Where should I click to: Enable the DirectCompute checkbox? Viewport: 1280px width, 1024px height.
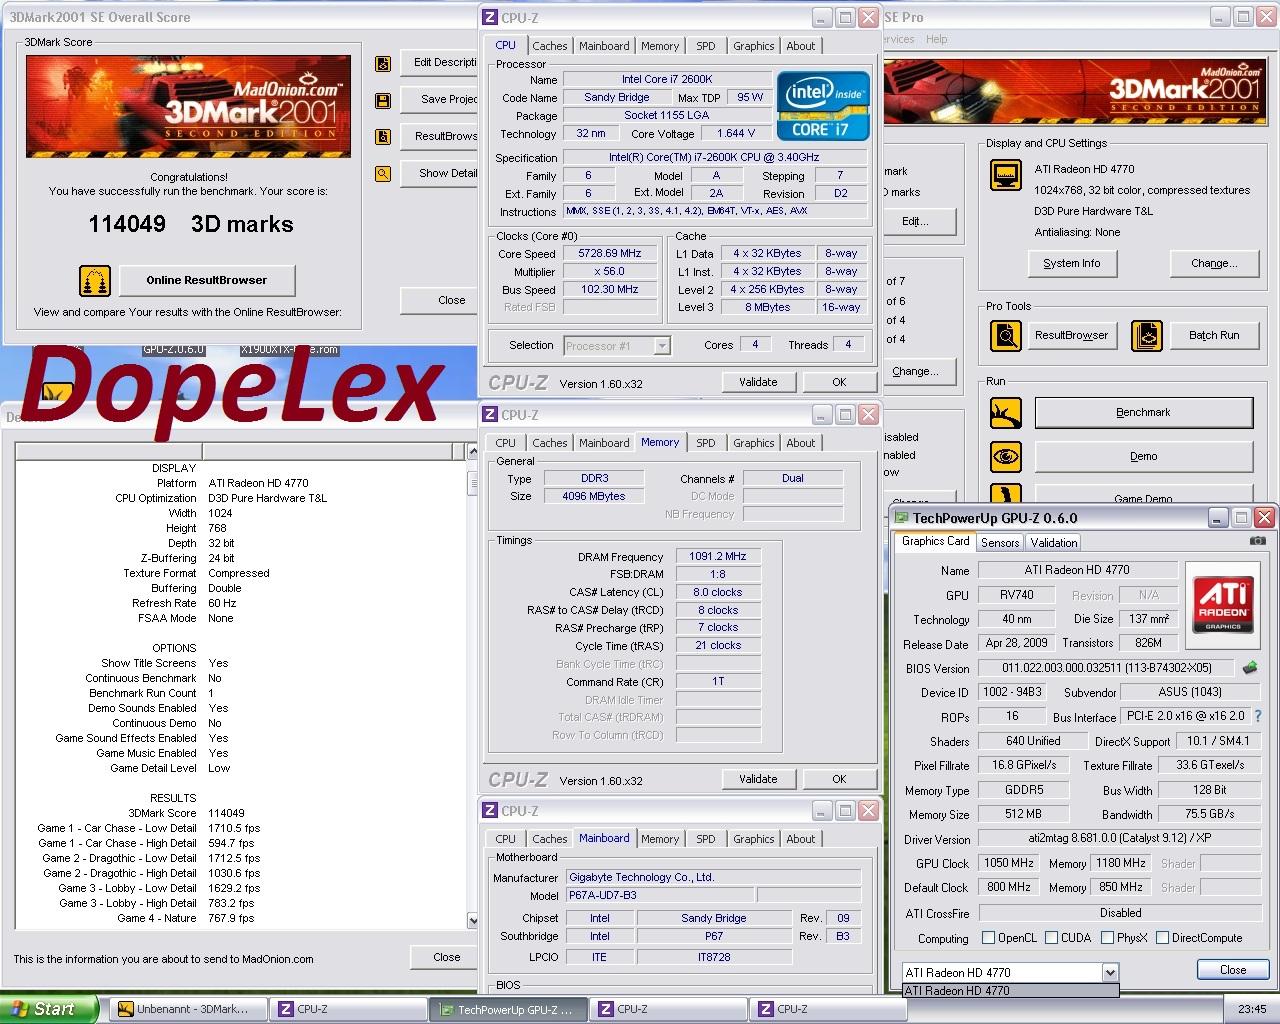point(1162,938)
